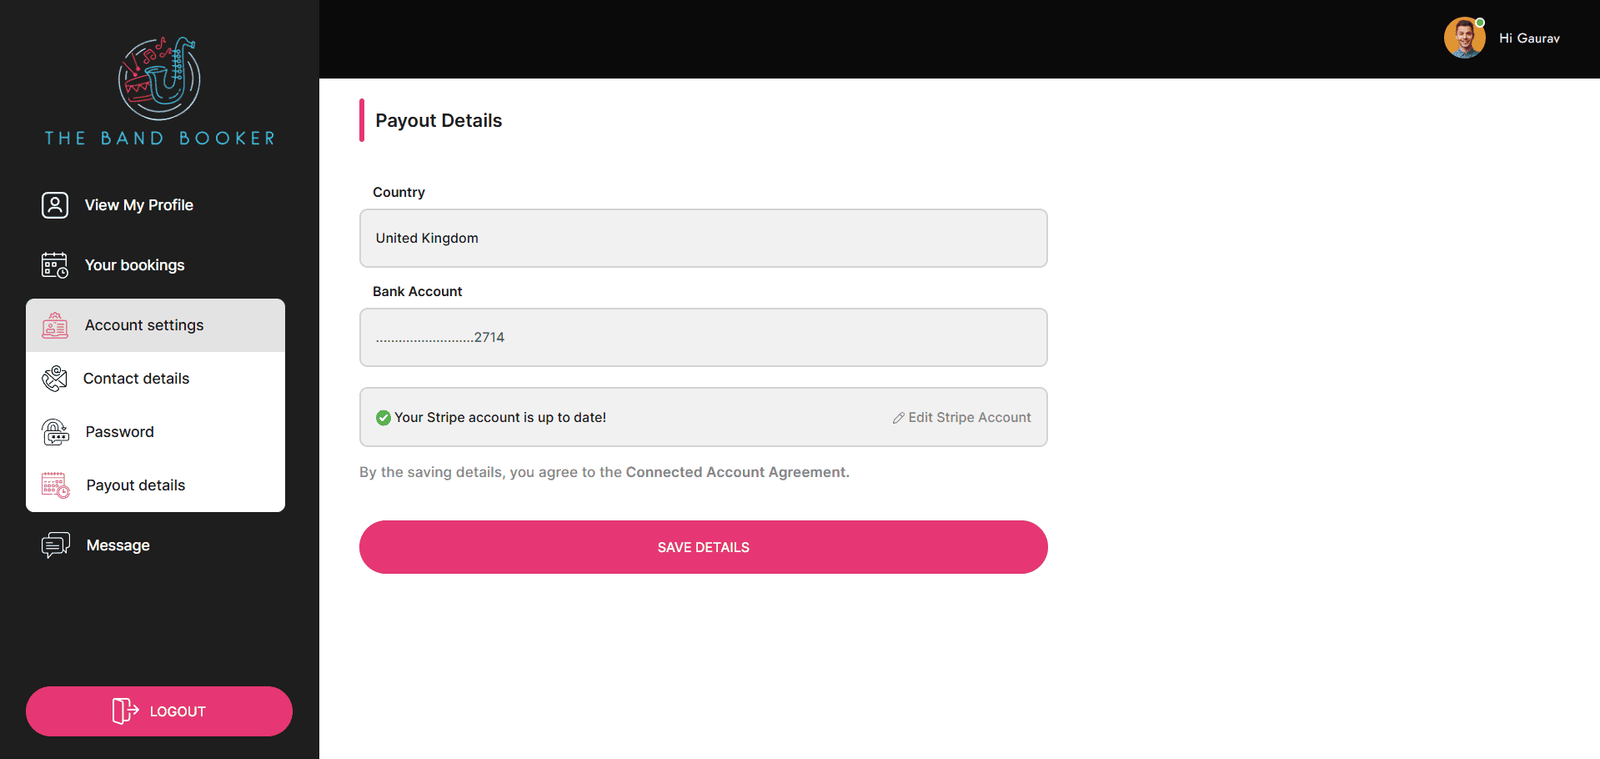
Task: Collapse the Account settings menu
Action: point(155,325)
